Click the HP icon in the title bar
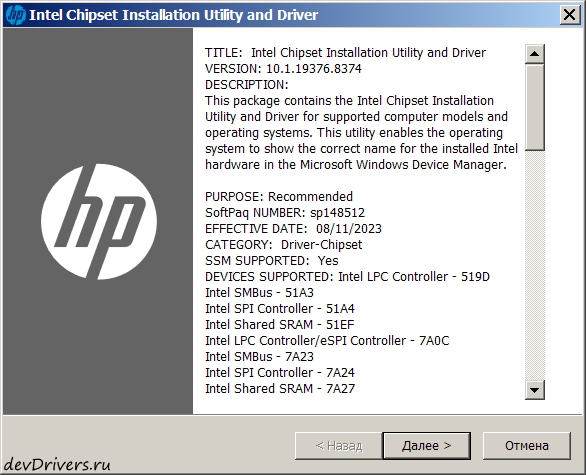This screenshot has width=586, height=475. pyautogui.click(x=16, y=15)
